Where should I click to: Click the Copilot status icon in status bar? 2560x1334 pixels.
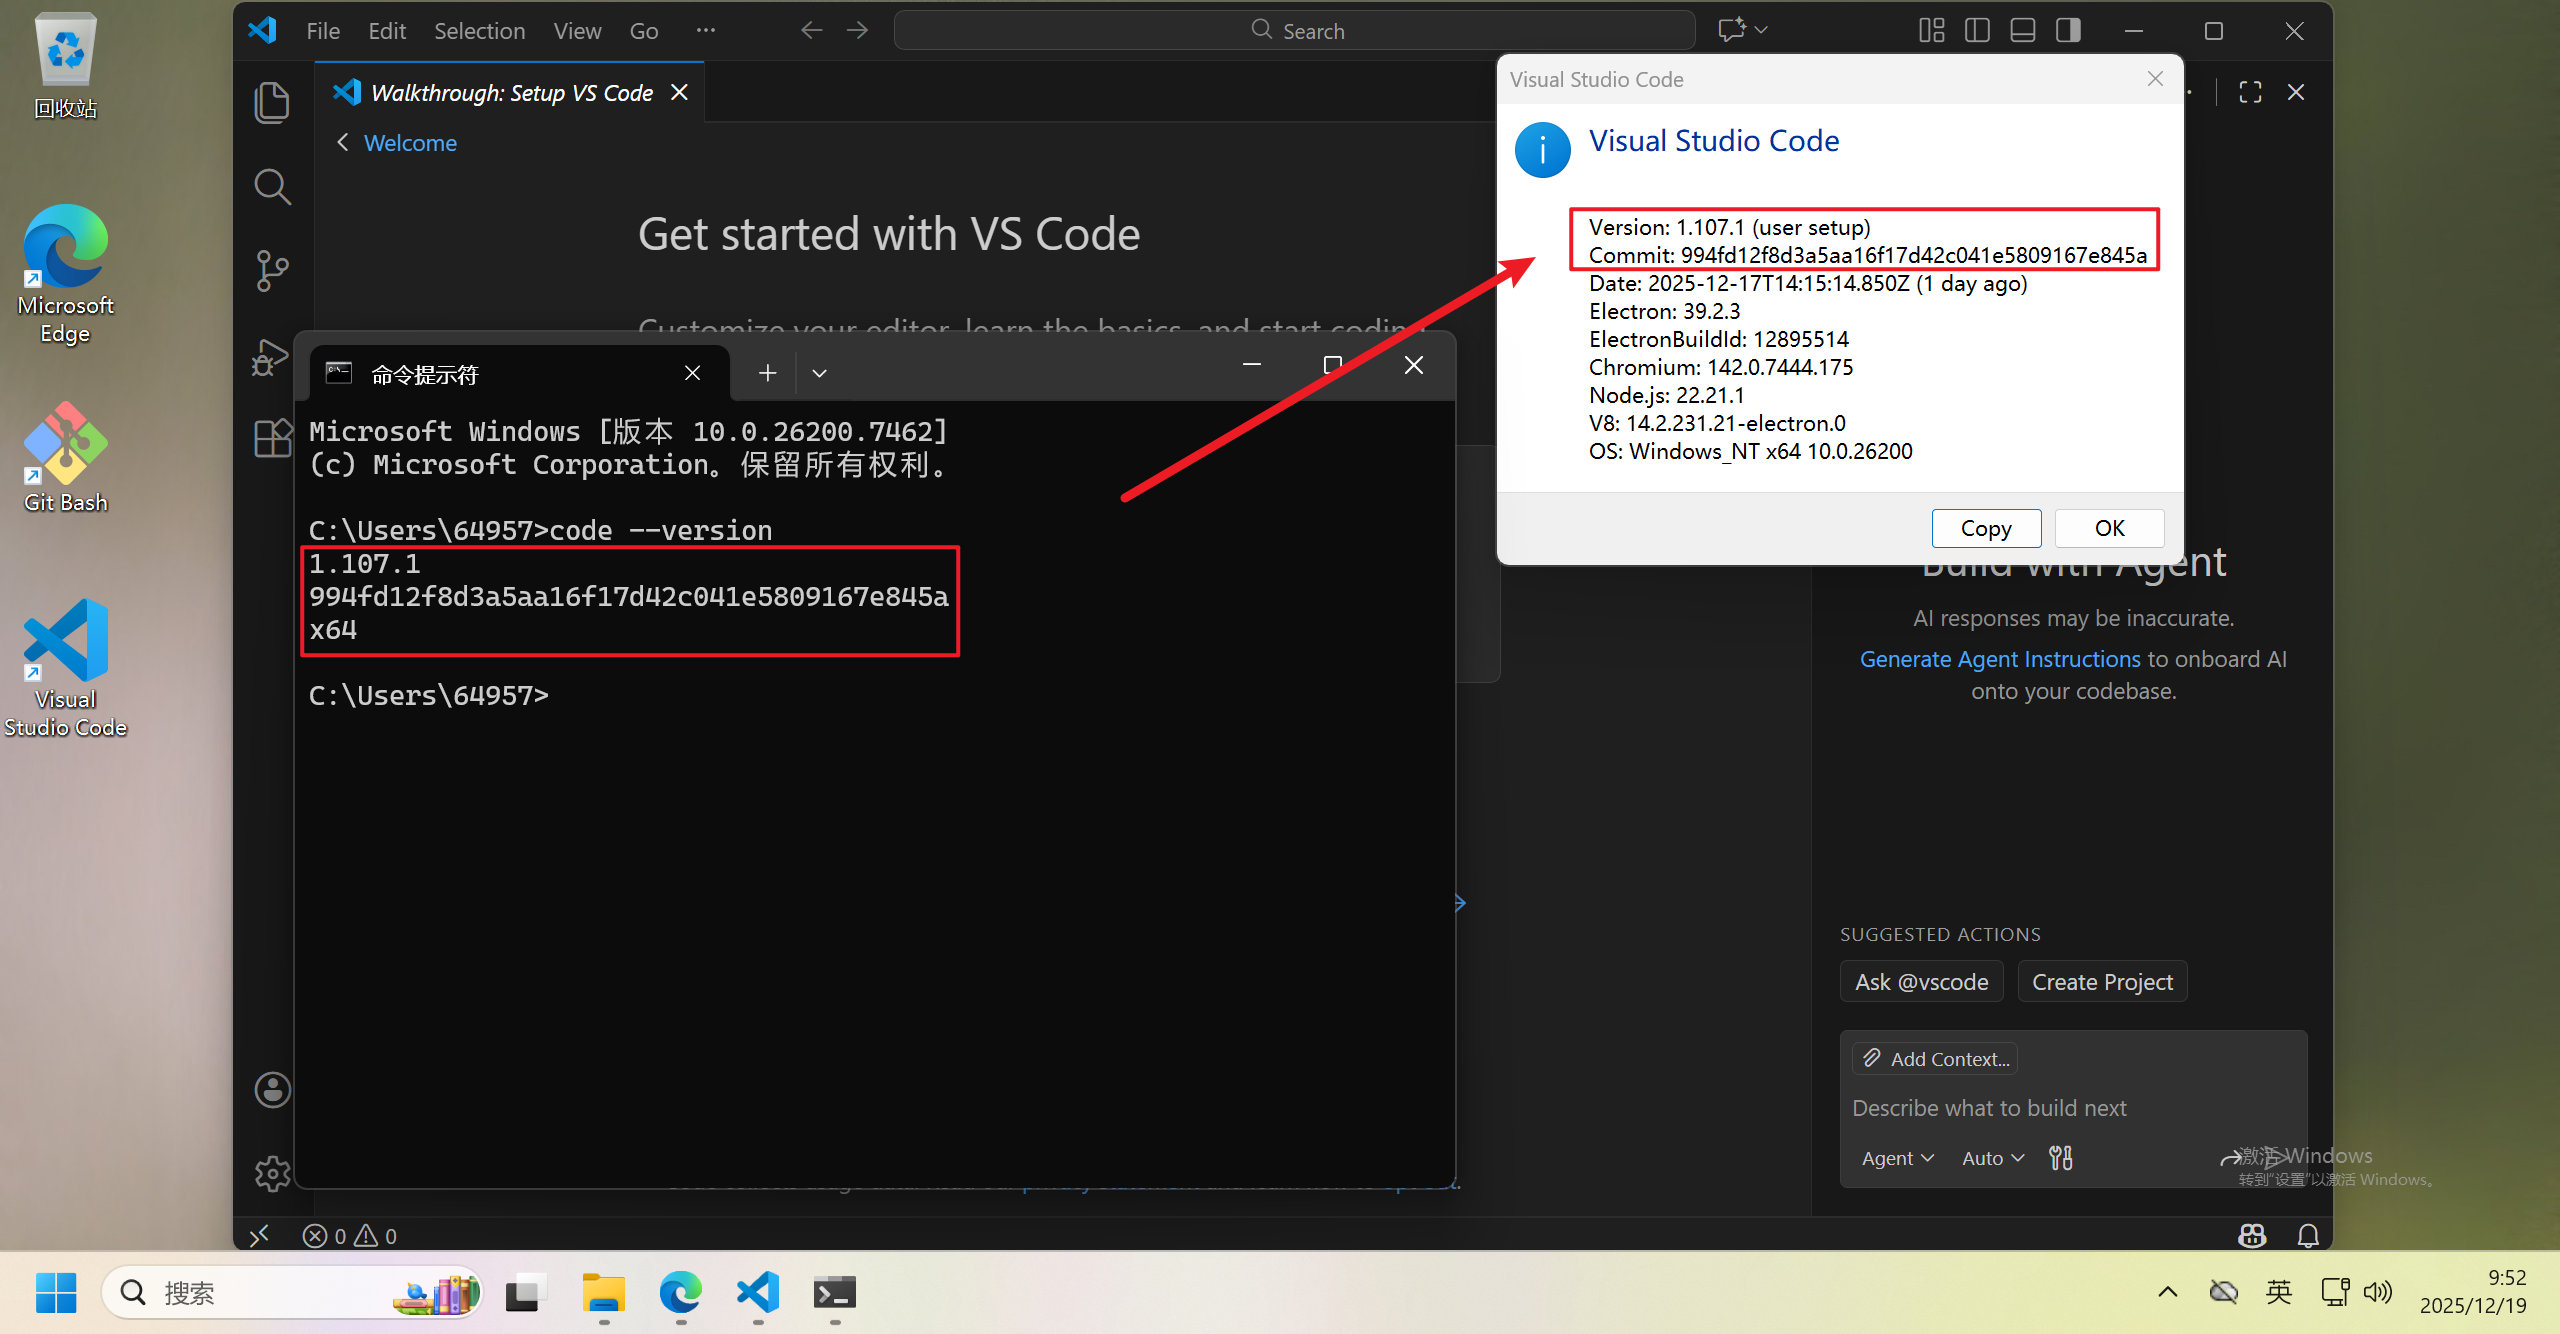pyautogui.click(x=2252, y=1236)
